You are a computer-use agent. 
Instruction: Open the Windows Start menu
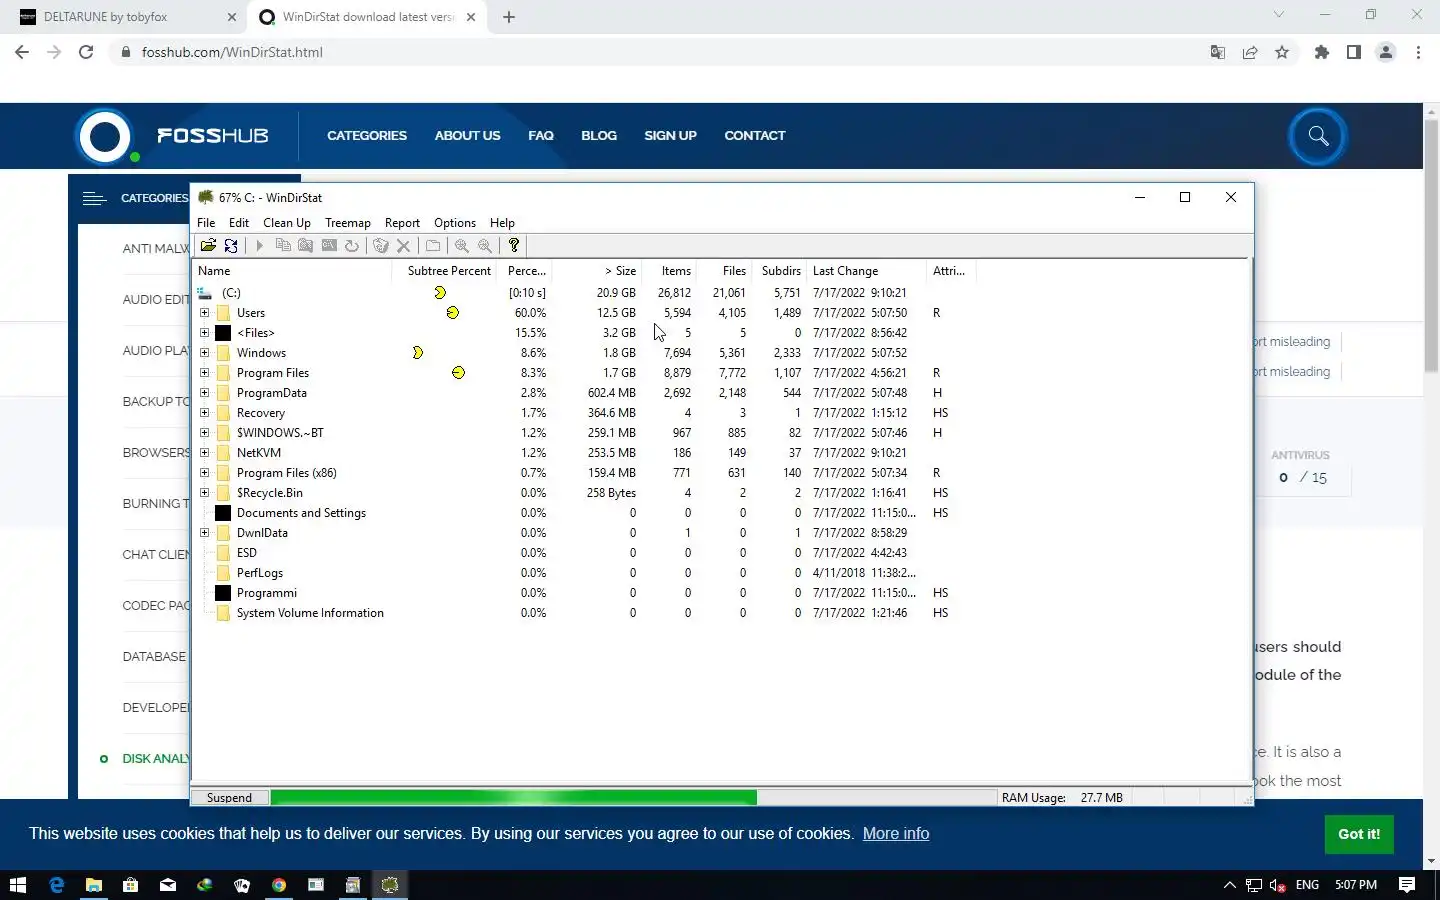[18, 885]
